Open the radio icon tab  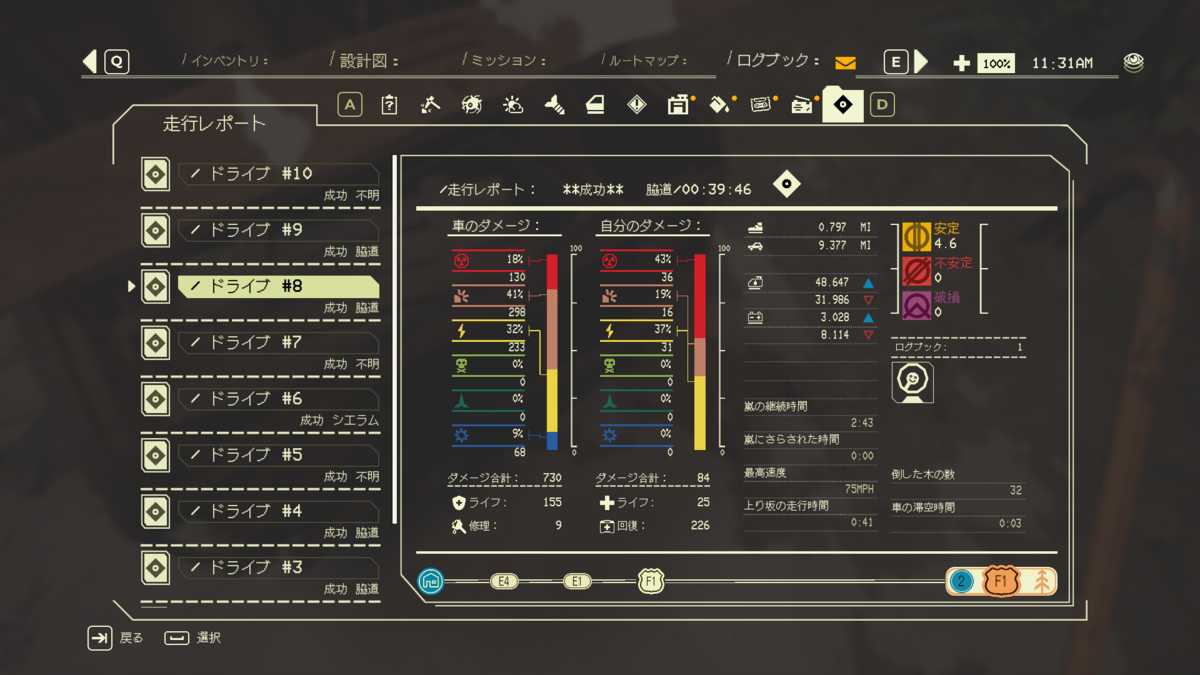[802, 104]
